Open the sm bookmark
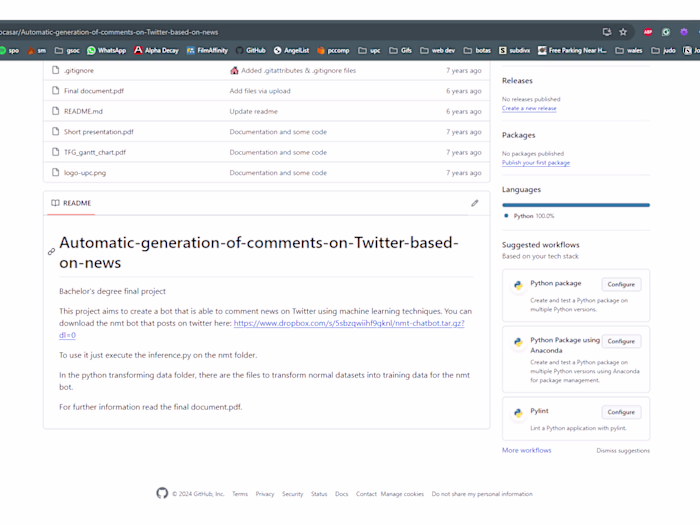 click(x=37, y=50)
